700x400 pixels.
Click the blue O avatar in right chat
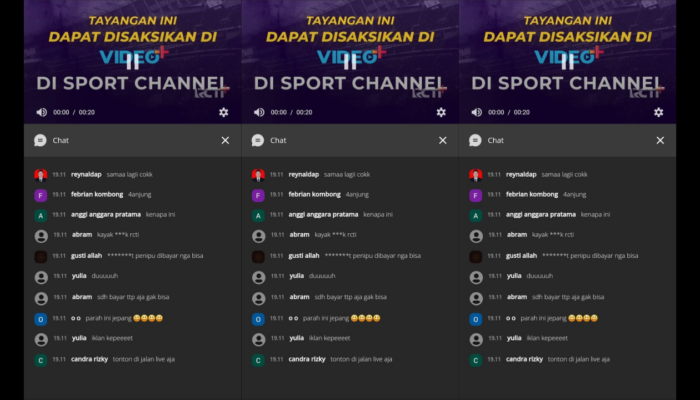pos(475,319)
